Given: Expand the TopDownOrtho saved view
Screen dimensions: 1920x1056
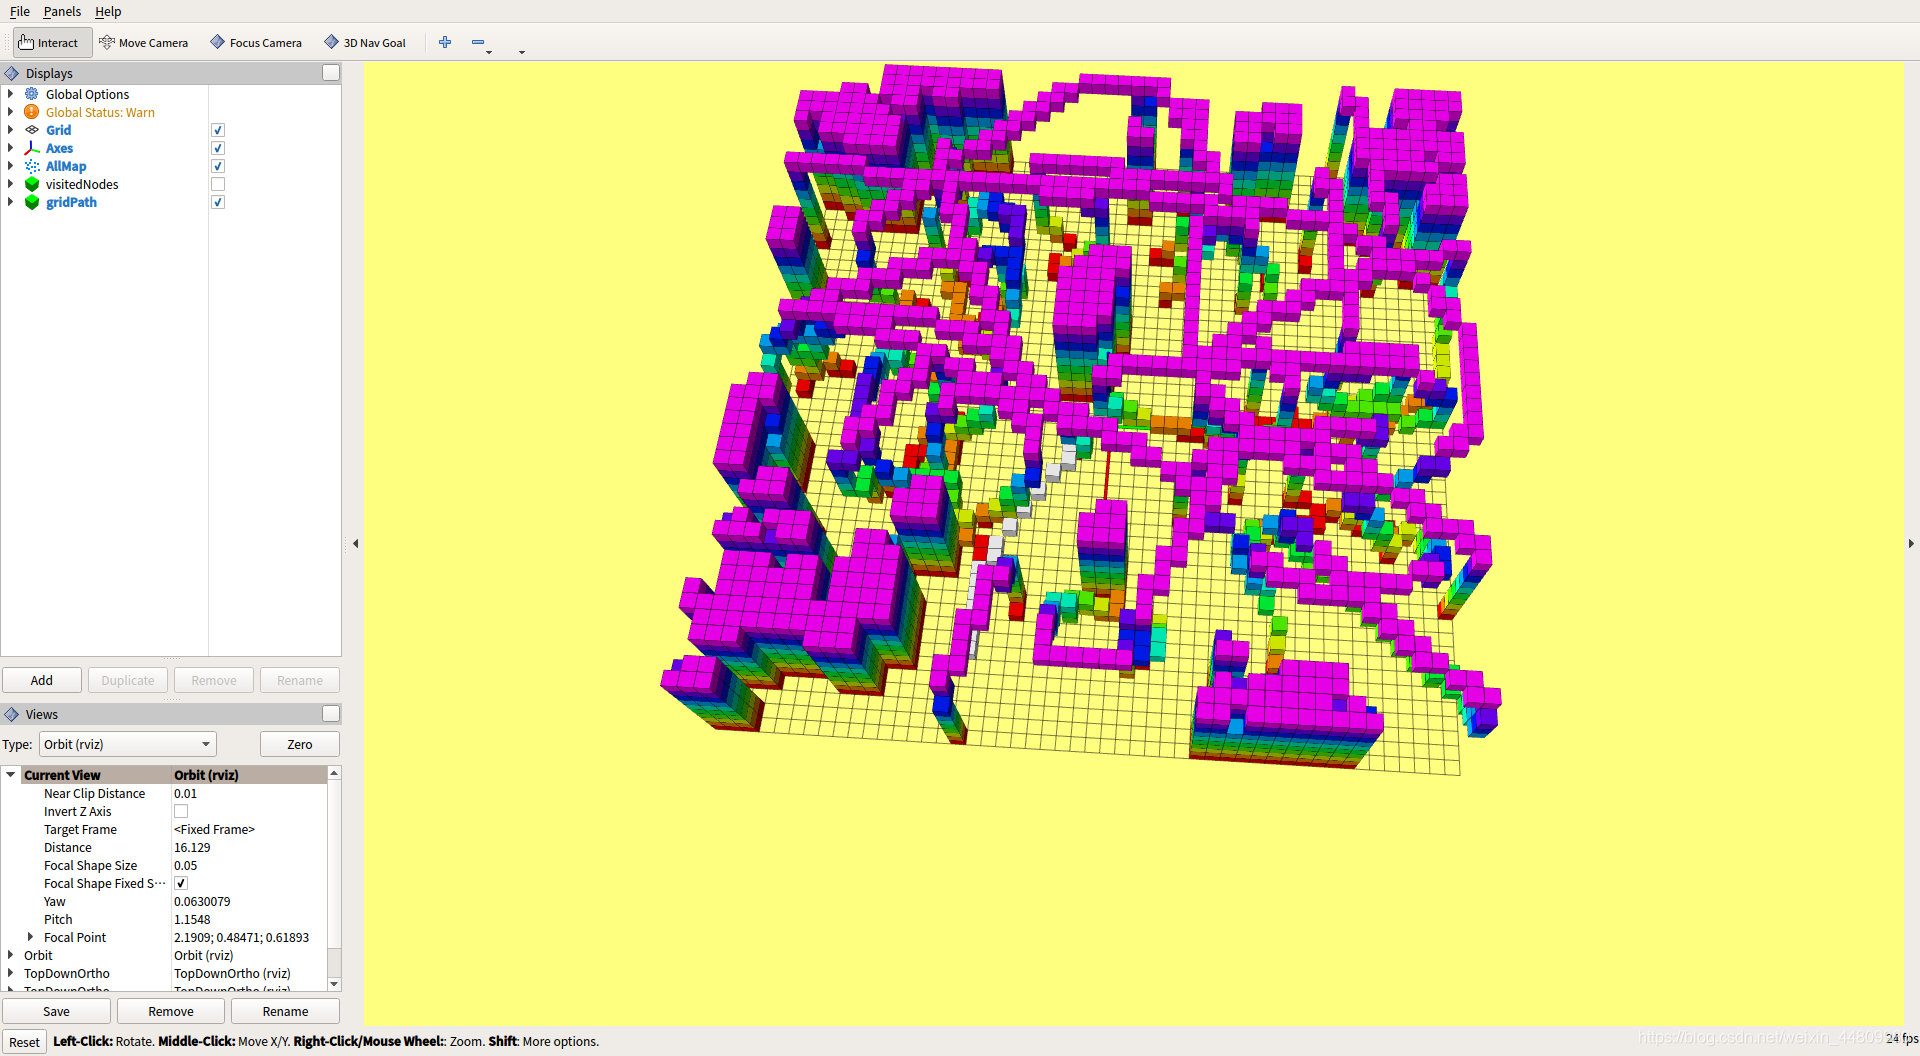Looking at the screenshot, I should (x=11, y=973).
